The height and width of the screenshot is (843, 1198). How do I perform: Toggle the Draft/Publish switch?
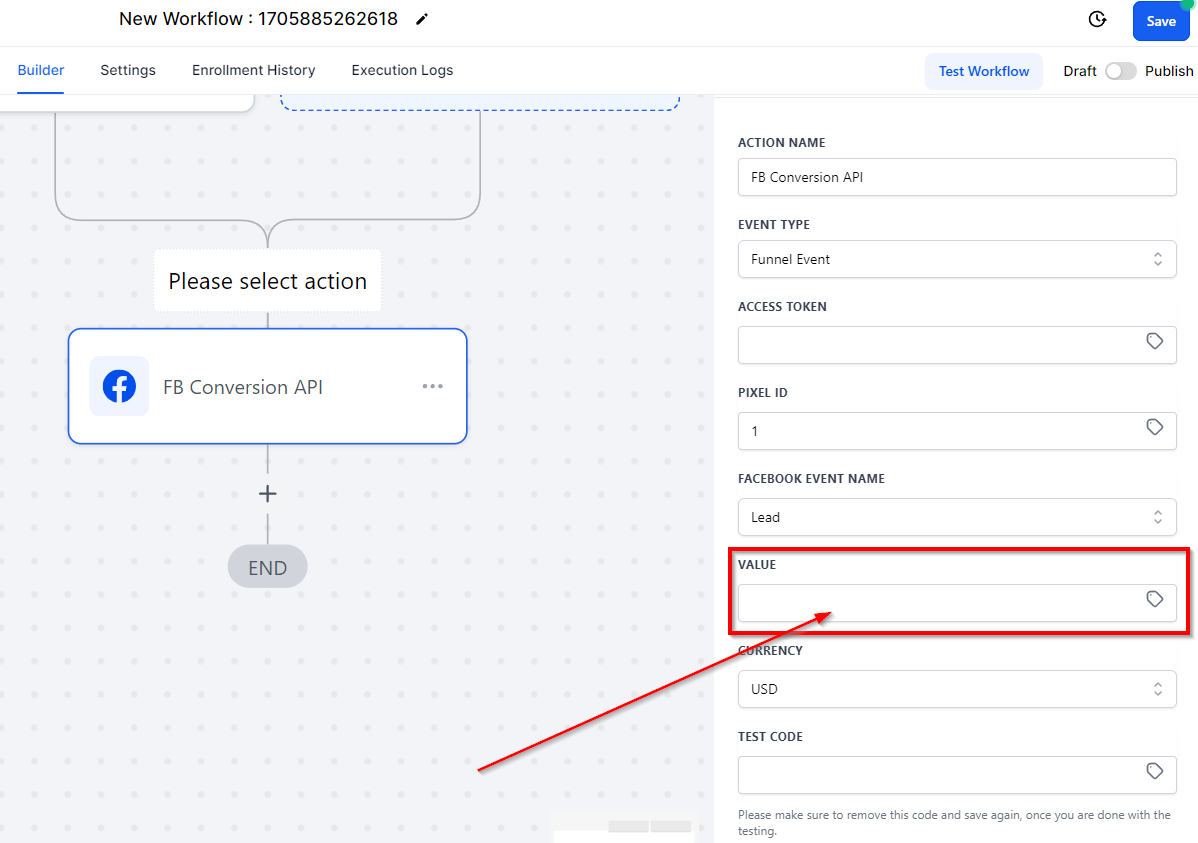[x=1120, y=71]
